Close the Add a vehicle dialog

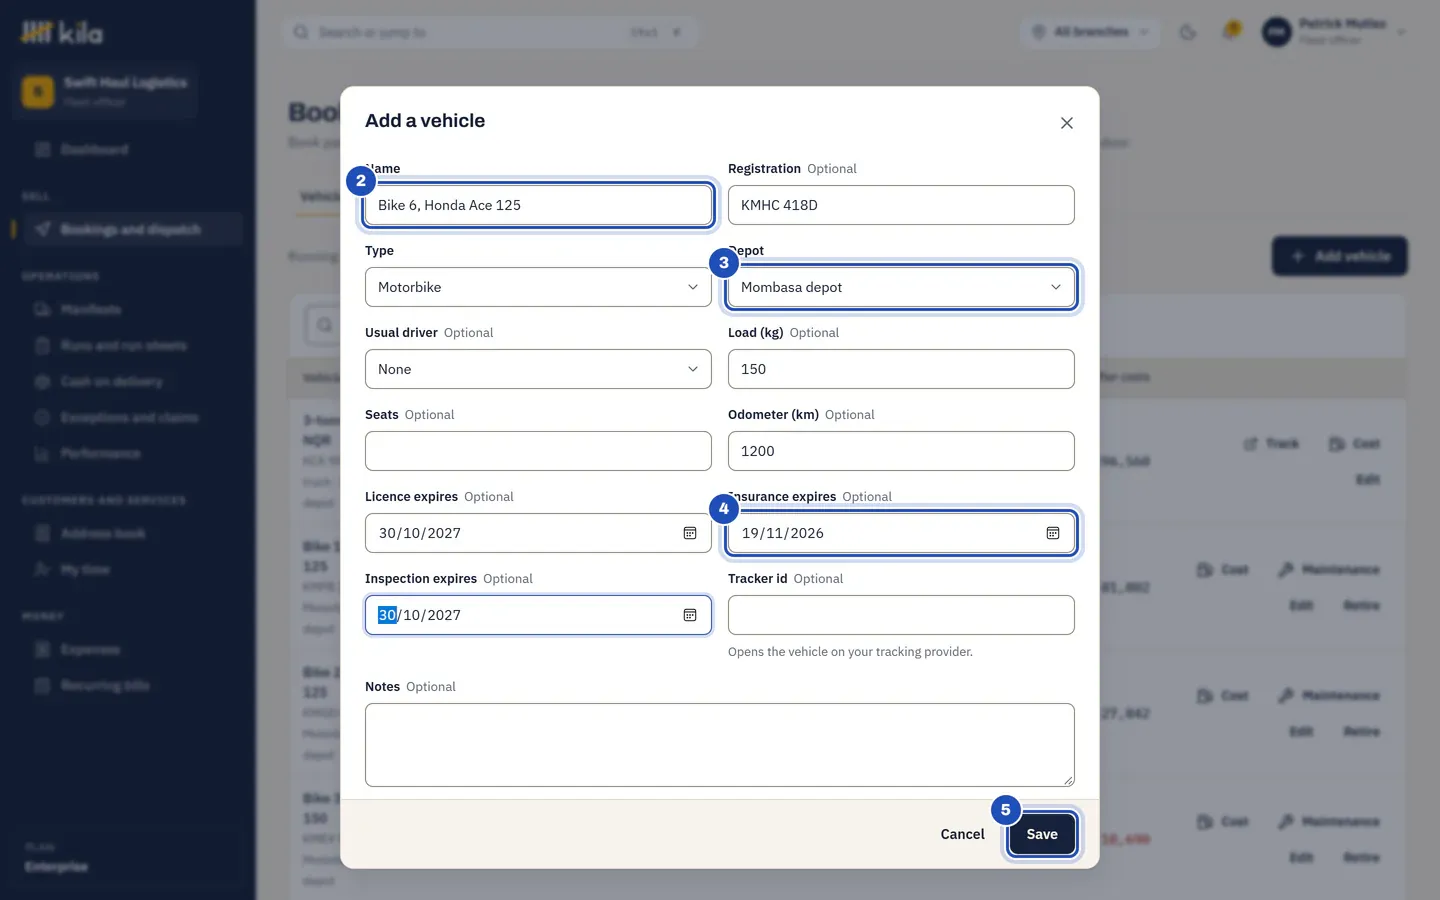[1067, 123]
